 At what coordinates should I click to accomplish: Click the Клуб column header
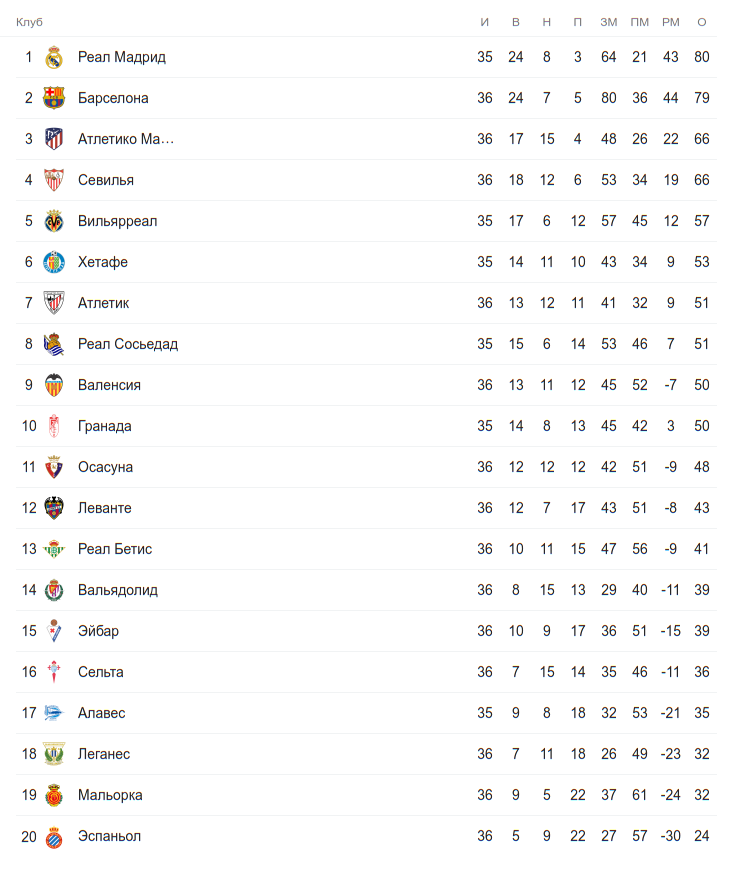click(x=29, y=22)
